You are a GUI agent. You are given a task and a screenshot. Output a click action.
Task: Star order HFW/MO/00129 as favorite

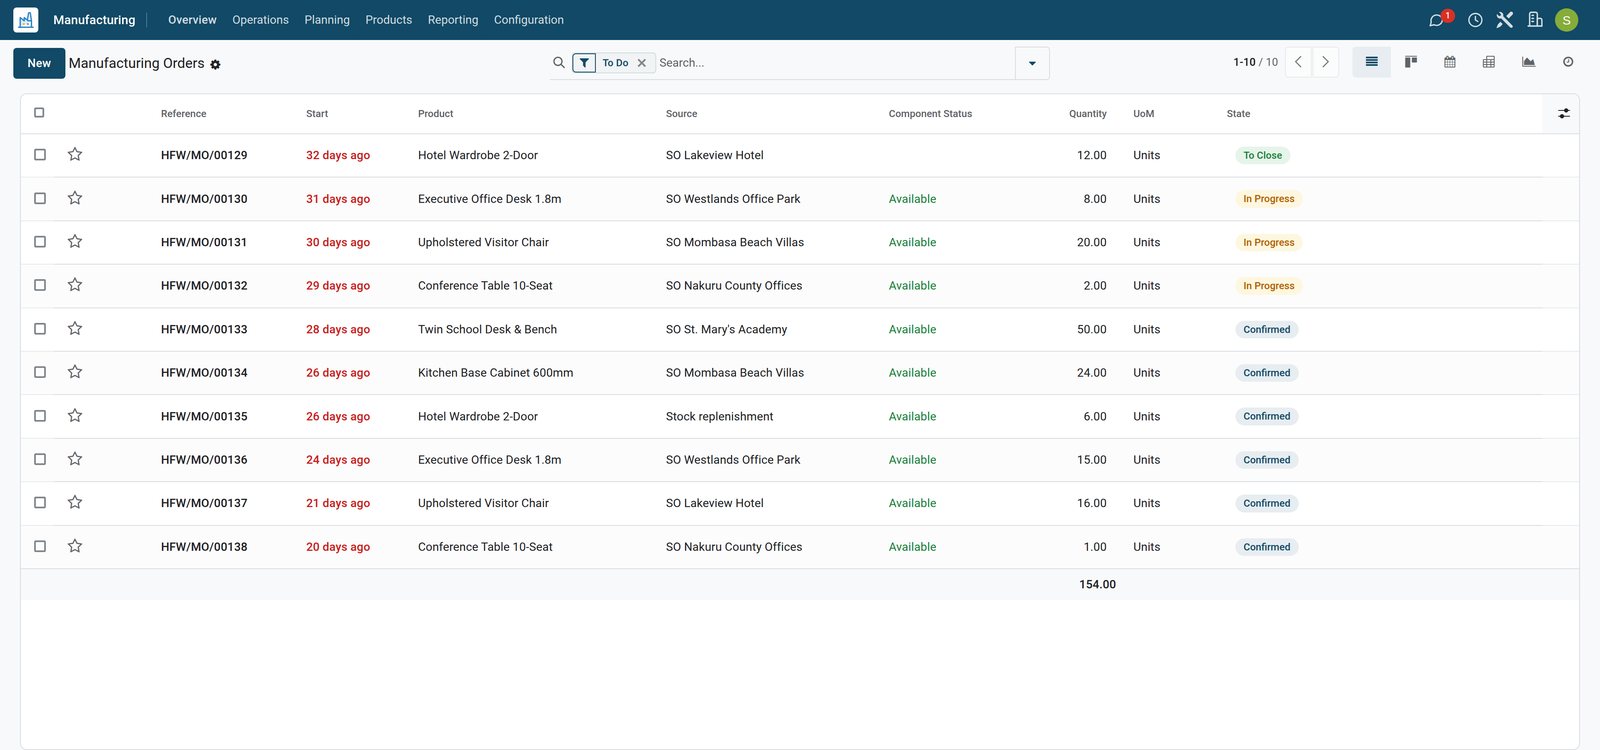[x=75, y=155]
